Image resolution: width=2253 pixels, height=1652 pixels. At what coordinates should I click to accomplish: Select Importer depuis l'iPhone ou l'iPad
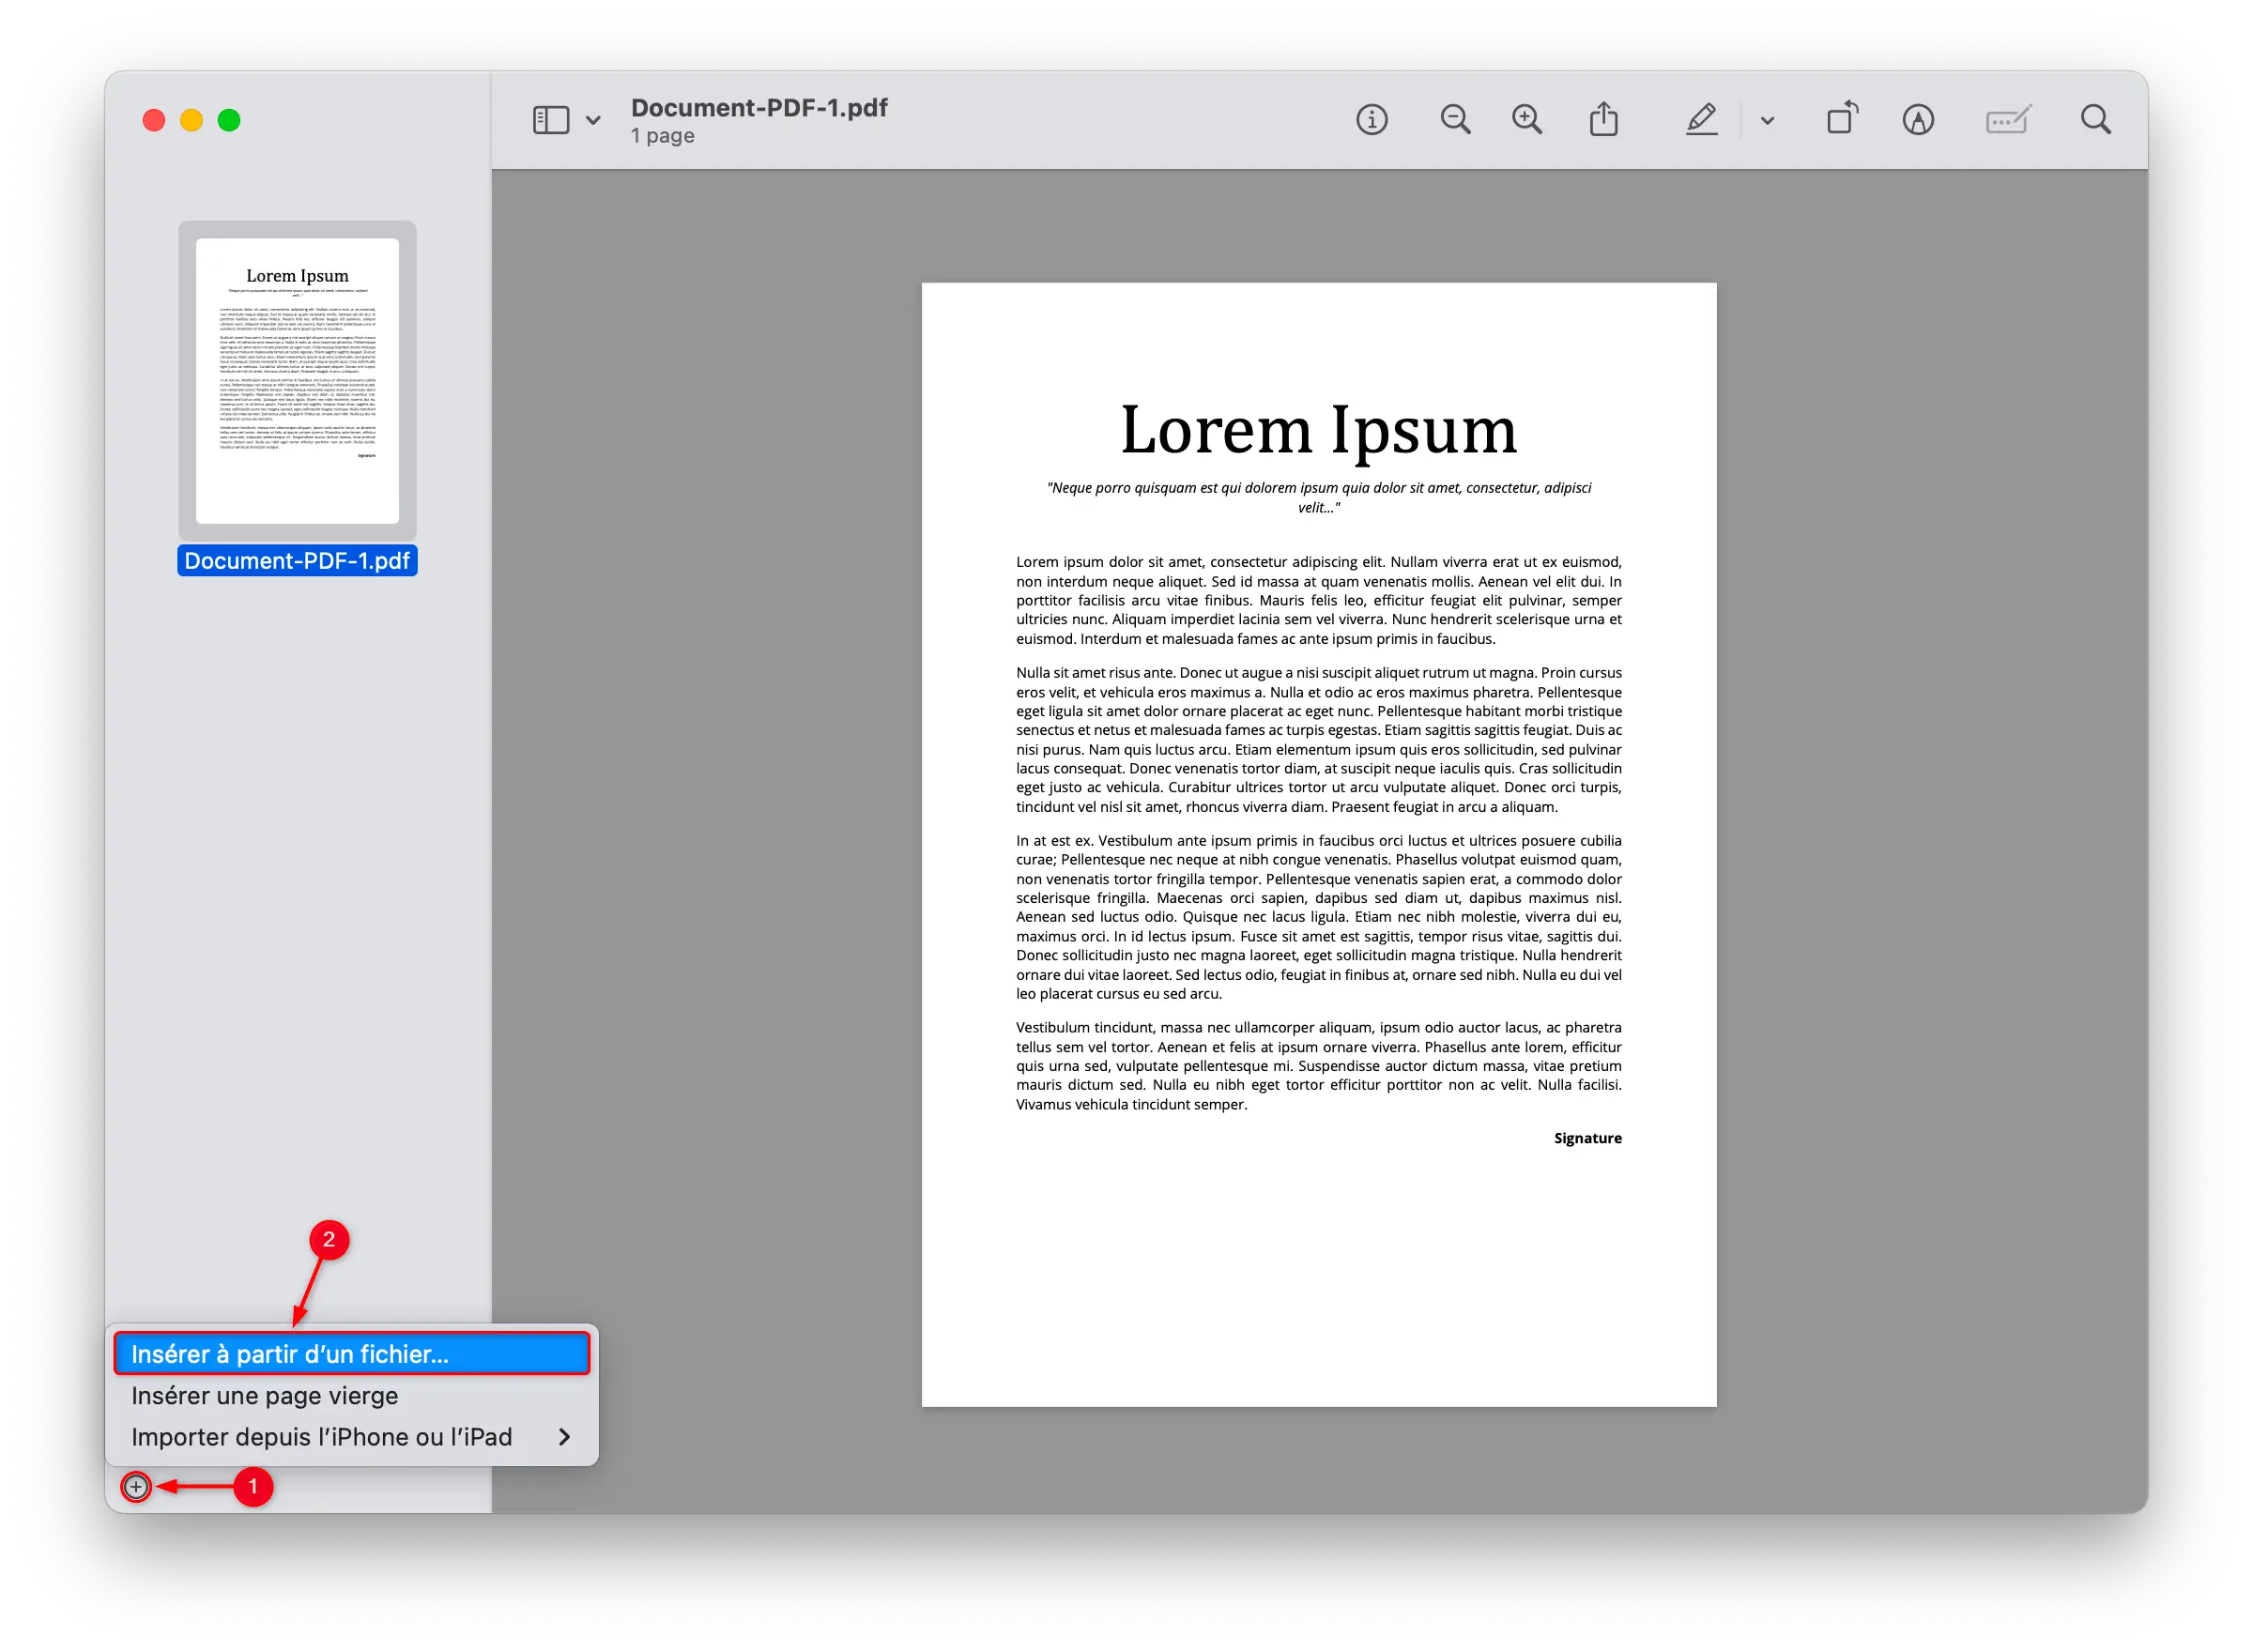pyautogui.click(x=321, y=1437)
